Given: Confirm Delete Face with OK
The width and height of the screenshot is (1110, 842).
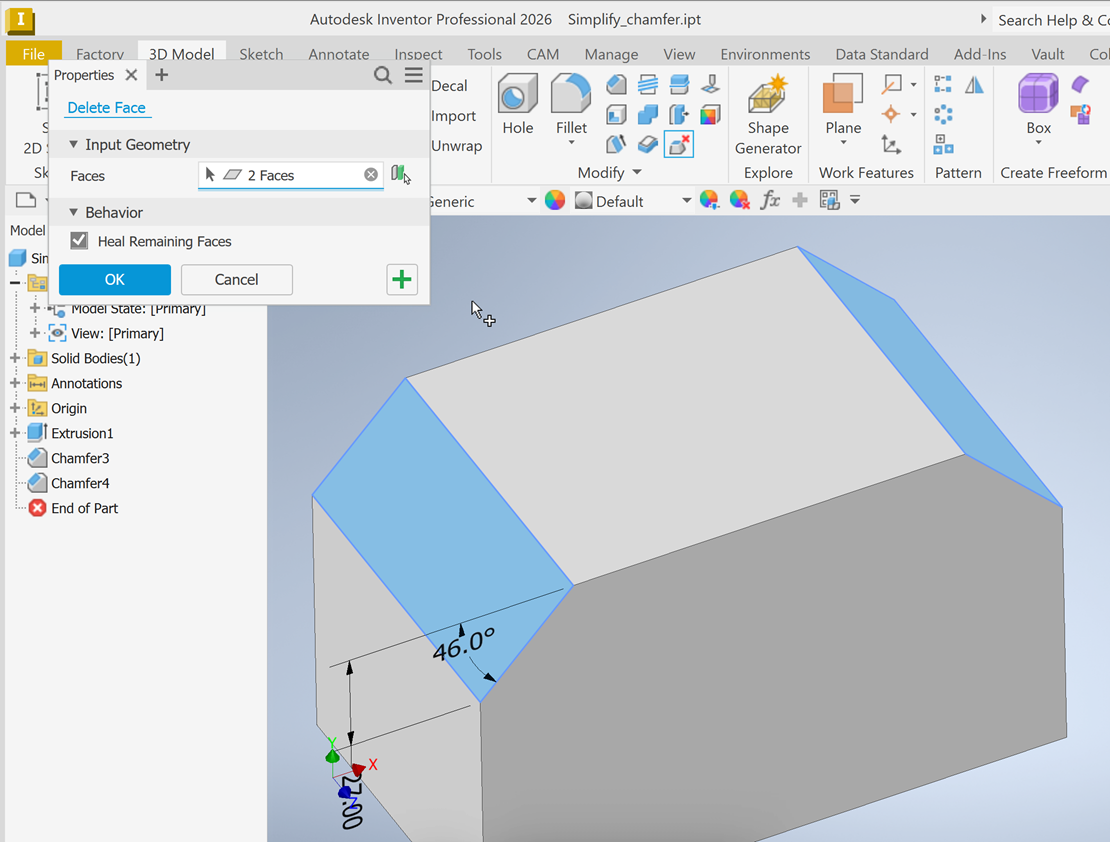Looking at the screenshot, I should [115, 279].
